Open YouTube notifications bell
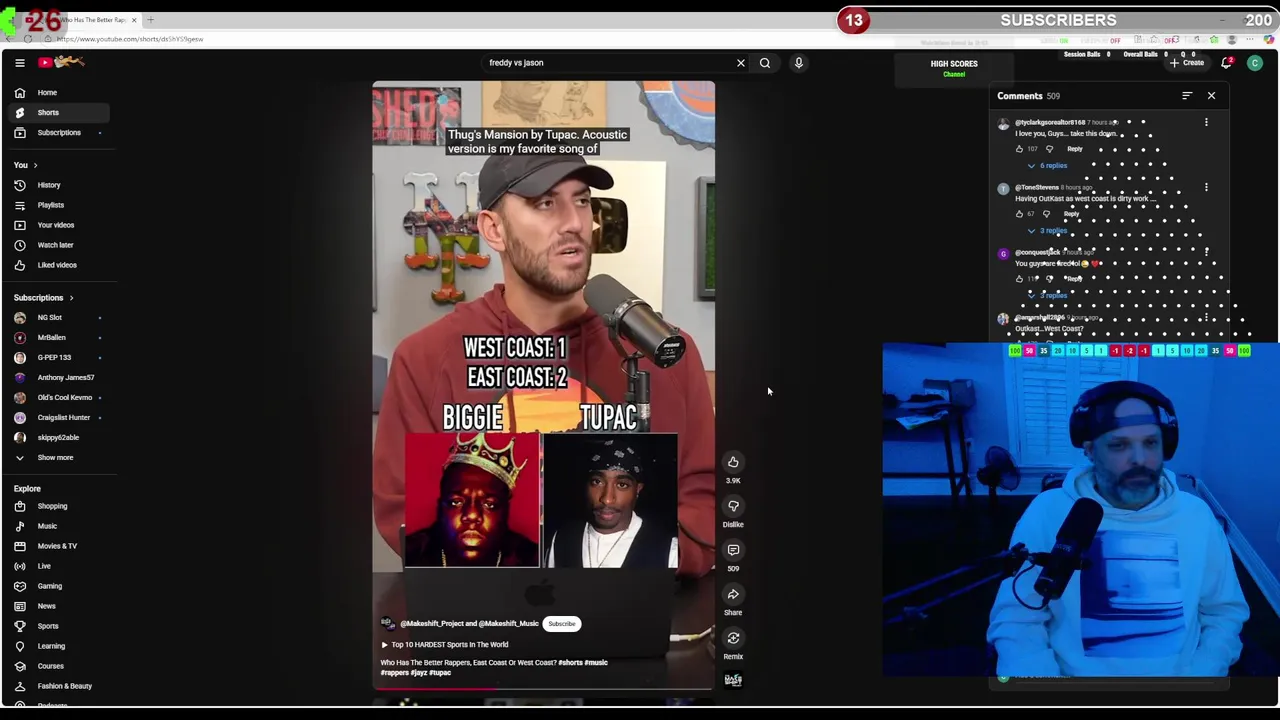 pyautogui.click(x=1227, y=63)
